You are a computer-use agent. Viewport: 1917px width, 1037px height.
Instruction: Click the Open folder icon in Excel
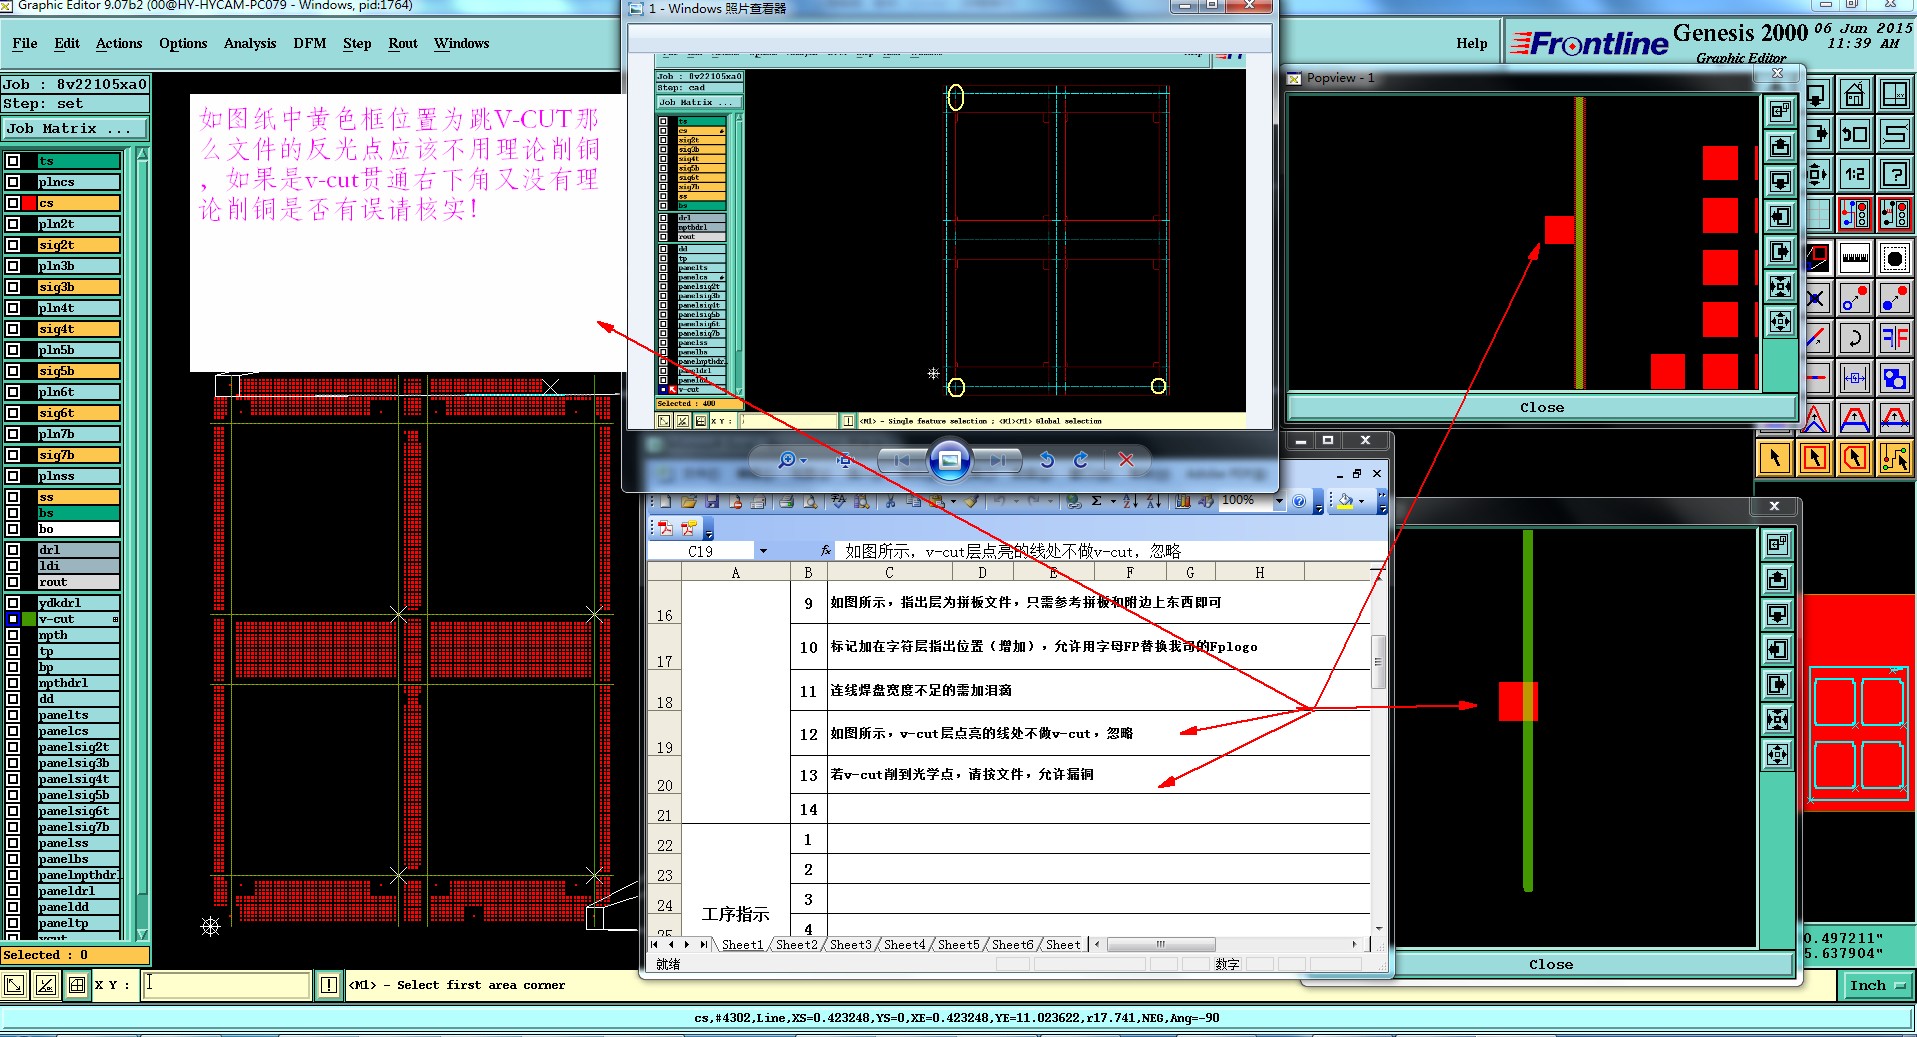(689, 501)
